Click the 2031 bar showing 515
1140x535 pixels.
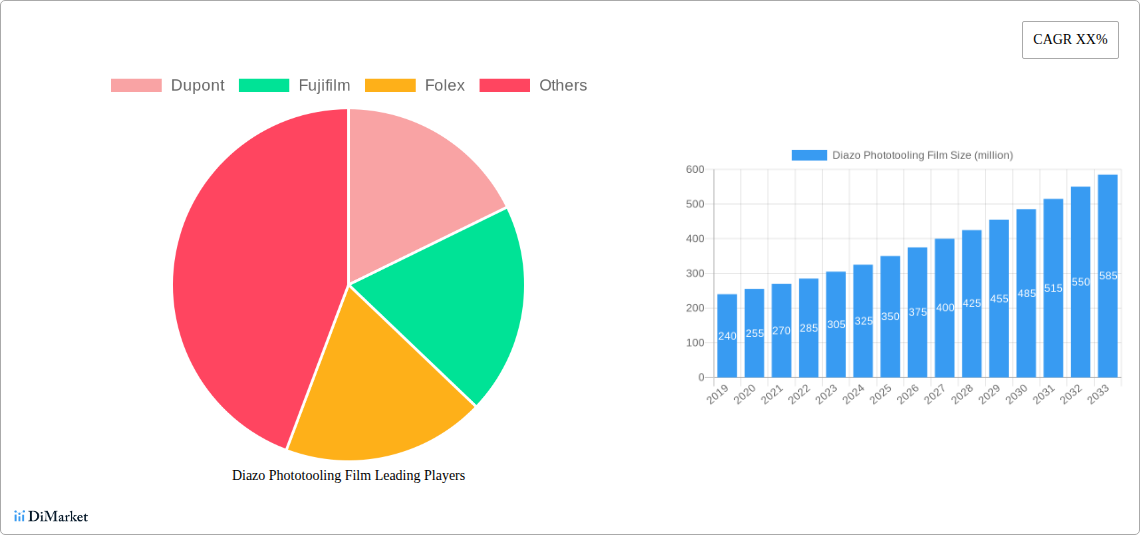pyautogui.click(x=1053, y=288)
